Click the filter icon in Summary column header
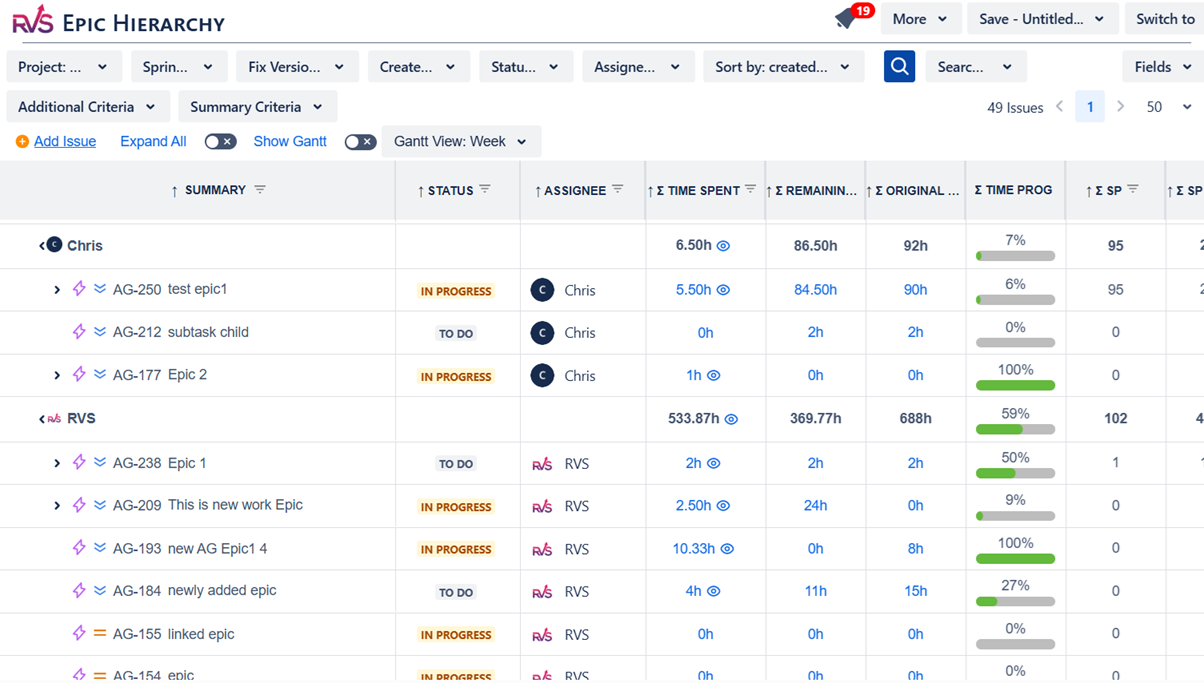The image size is (1204, 684). [x=260, y=190]
